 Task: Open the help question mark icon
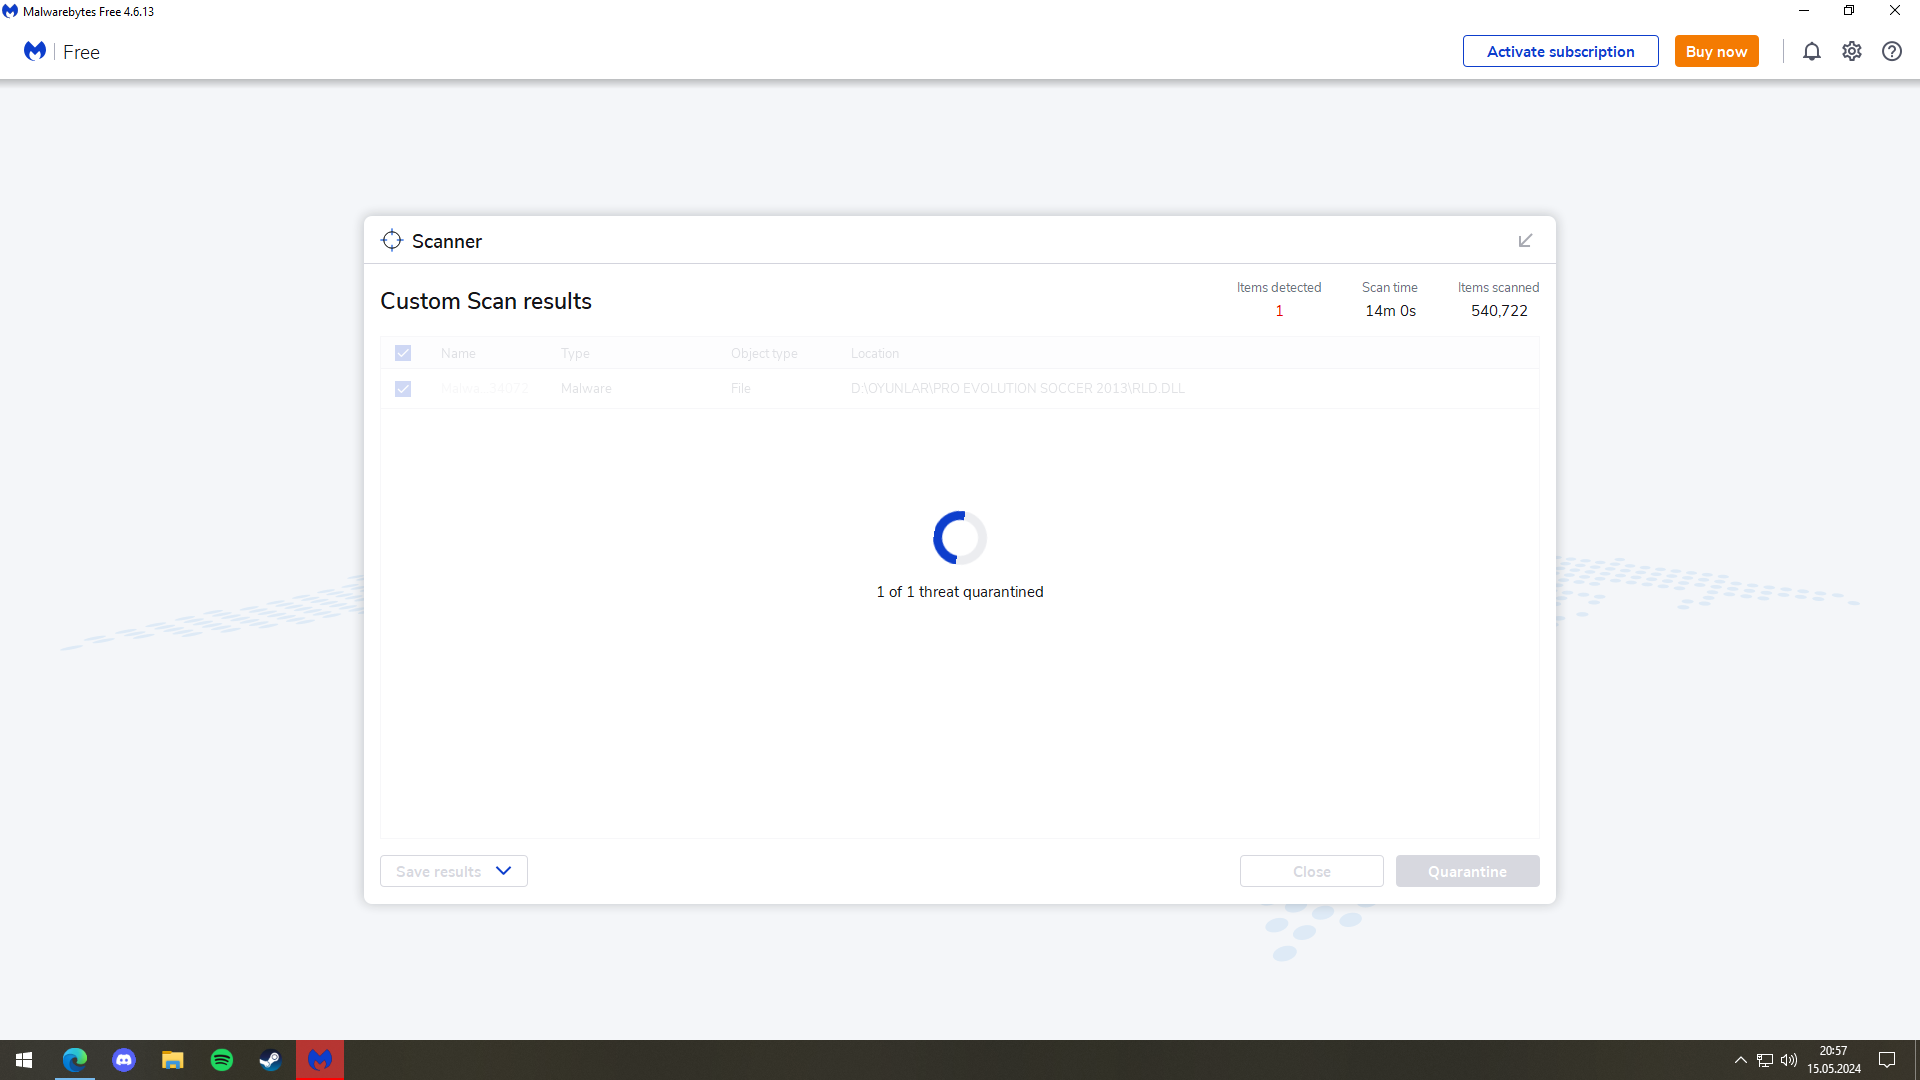[1891, 51]
